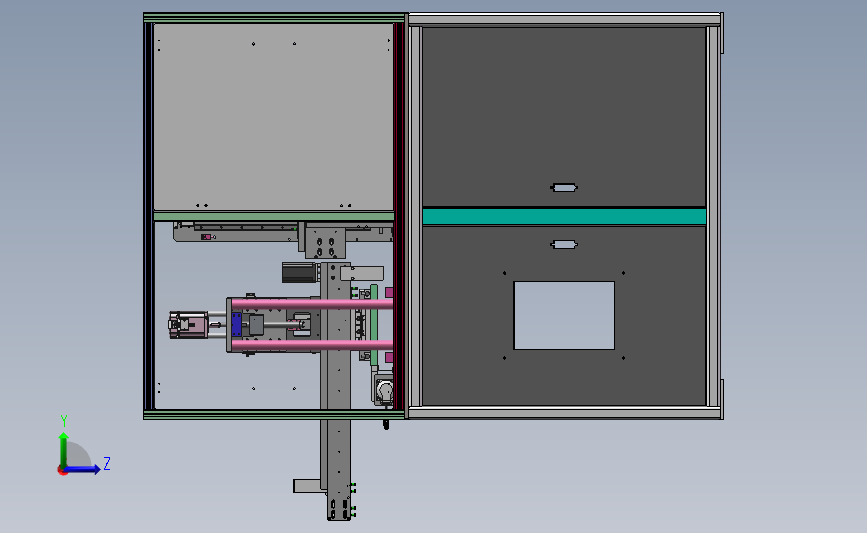Select the rectangular window cutout in the dark panel
The image size is (867, 533).
pos(564,316)
